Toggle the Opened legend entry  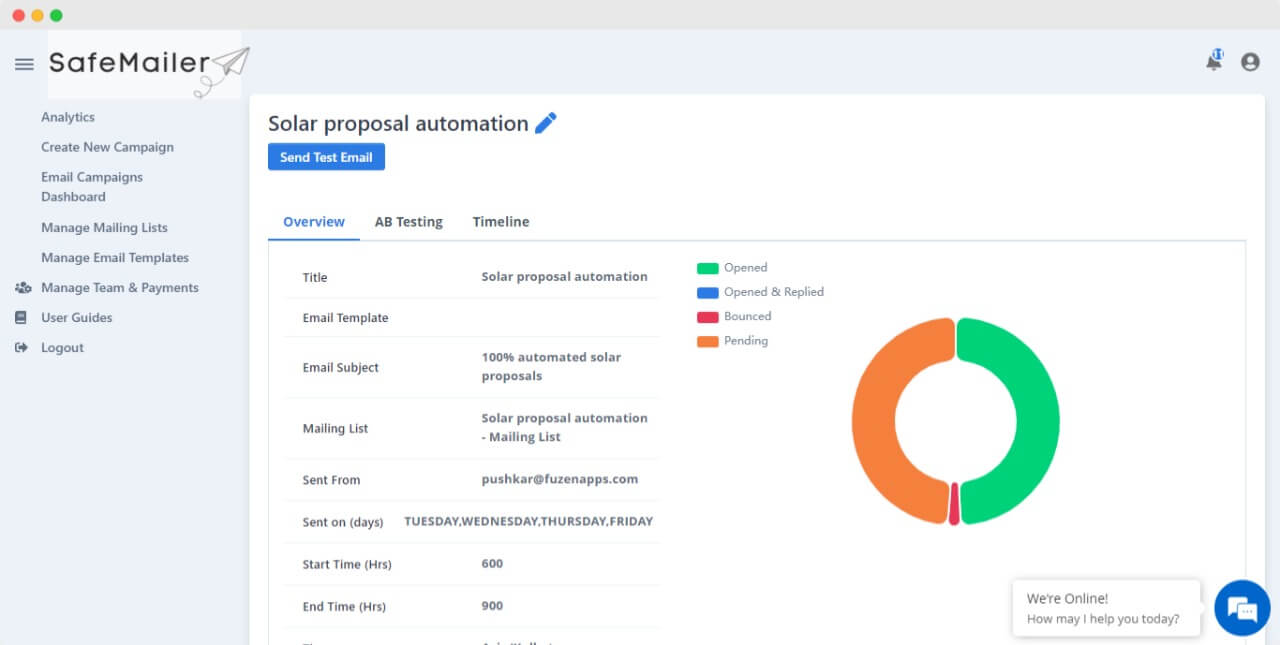tap(732, 268)
